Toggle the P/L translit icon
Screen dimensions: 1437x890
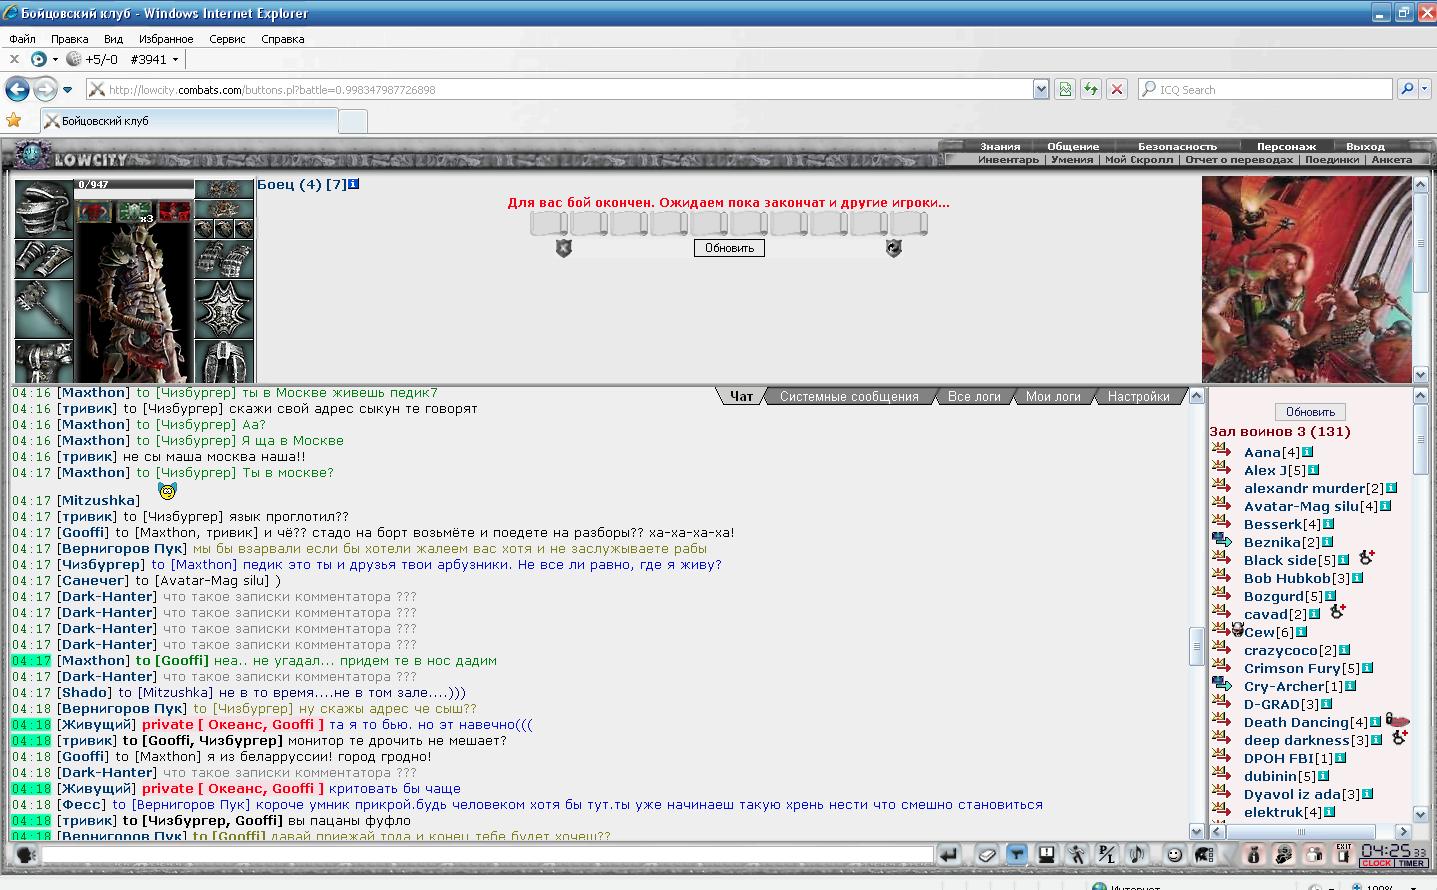click(x=1106, y=854)
